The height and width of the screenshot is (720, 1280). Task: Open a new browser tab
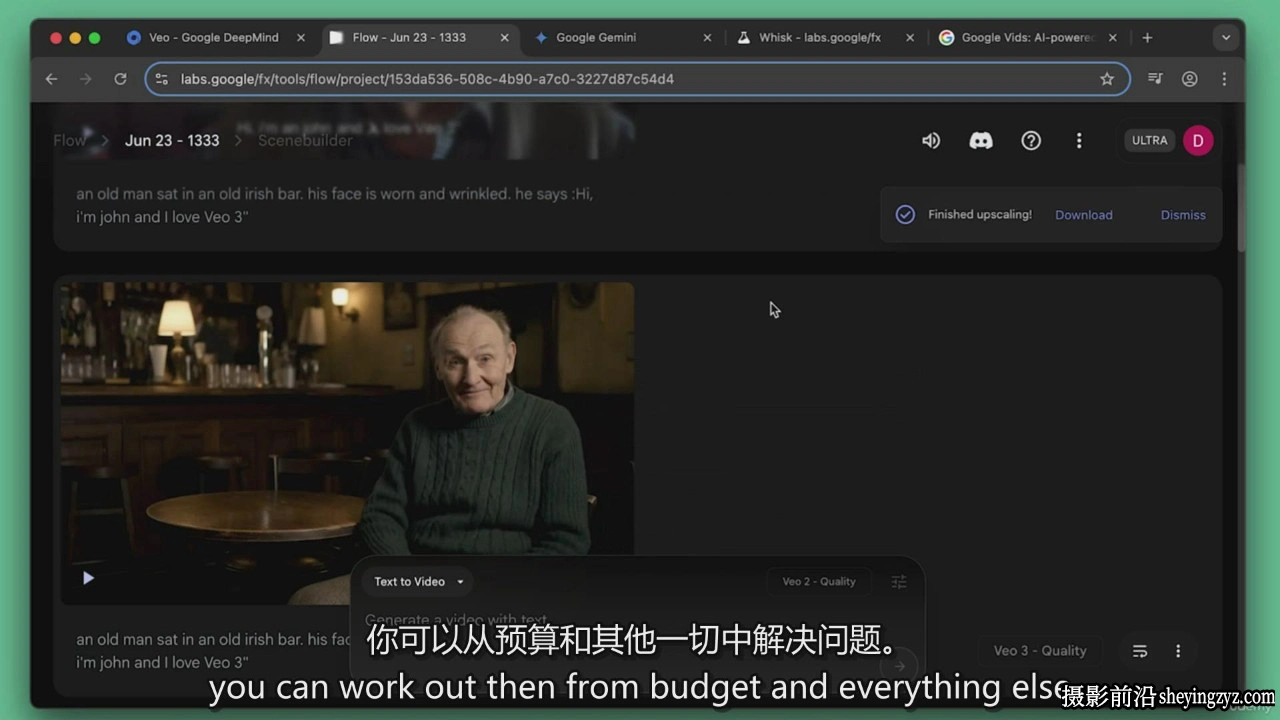pyautogui.click(x=1147, y=38)
